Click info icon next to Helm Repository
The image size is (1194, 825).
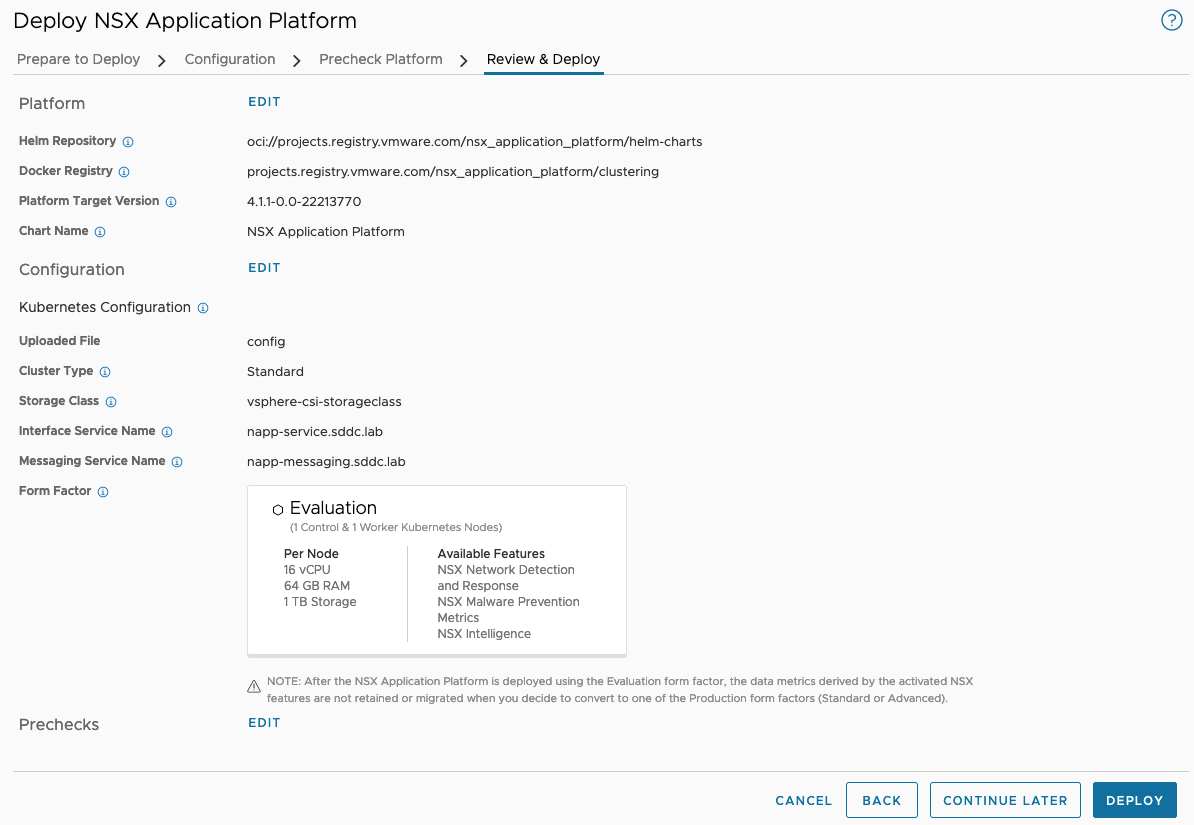click(x=128, y=142)
